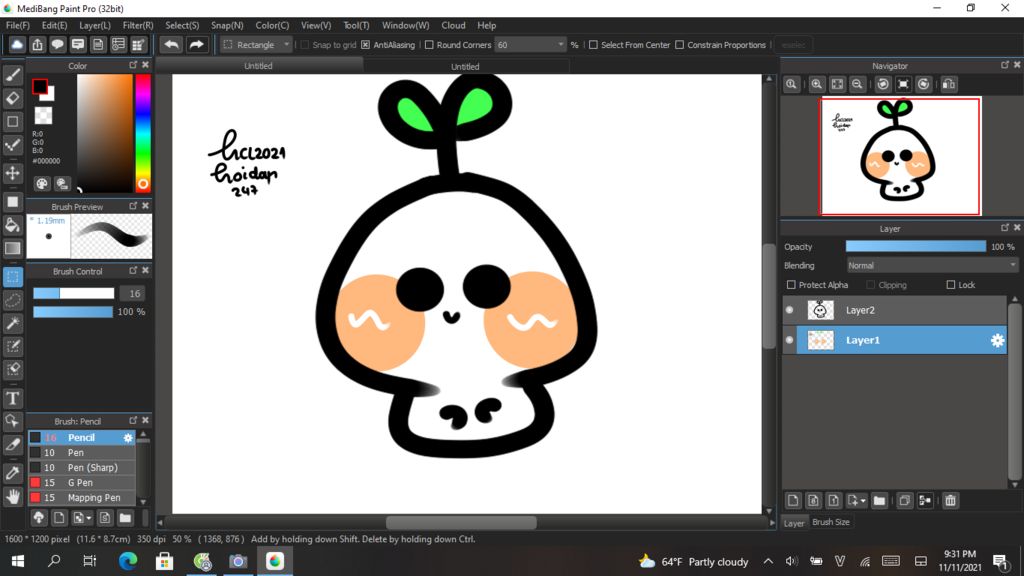Select the Brush tool in left toolbar
The width and height of the screenshot is (1024, 576).
pyautogui.click(x=12, y=76)
